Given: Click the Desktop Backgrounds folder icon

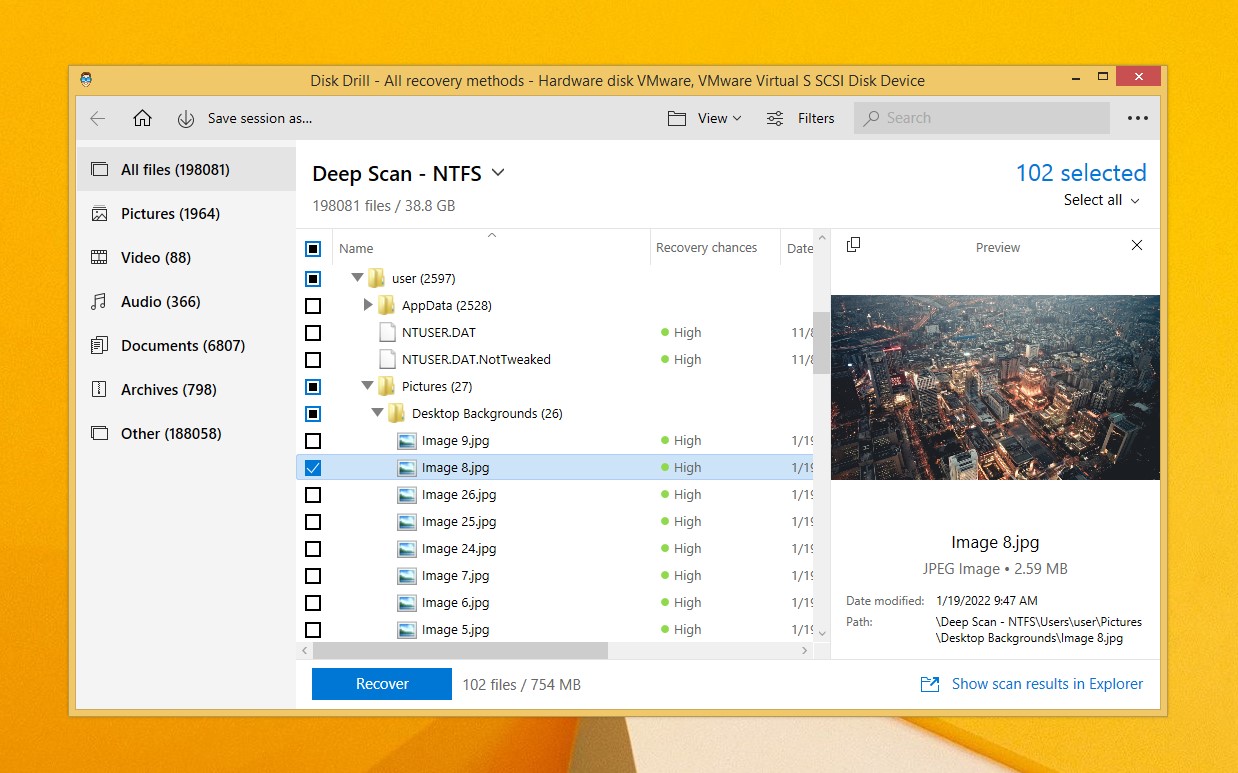Looking at the screenshot, I should [x=397, y=413].
